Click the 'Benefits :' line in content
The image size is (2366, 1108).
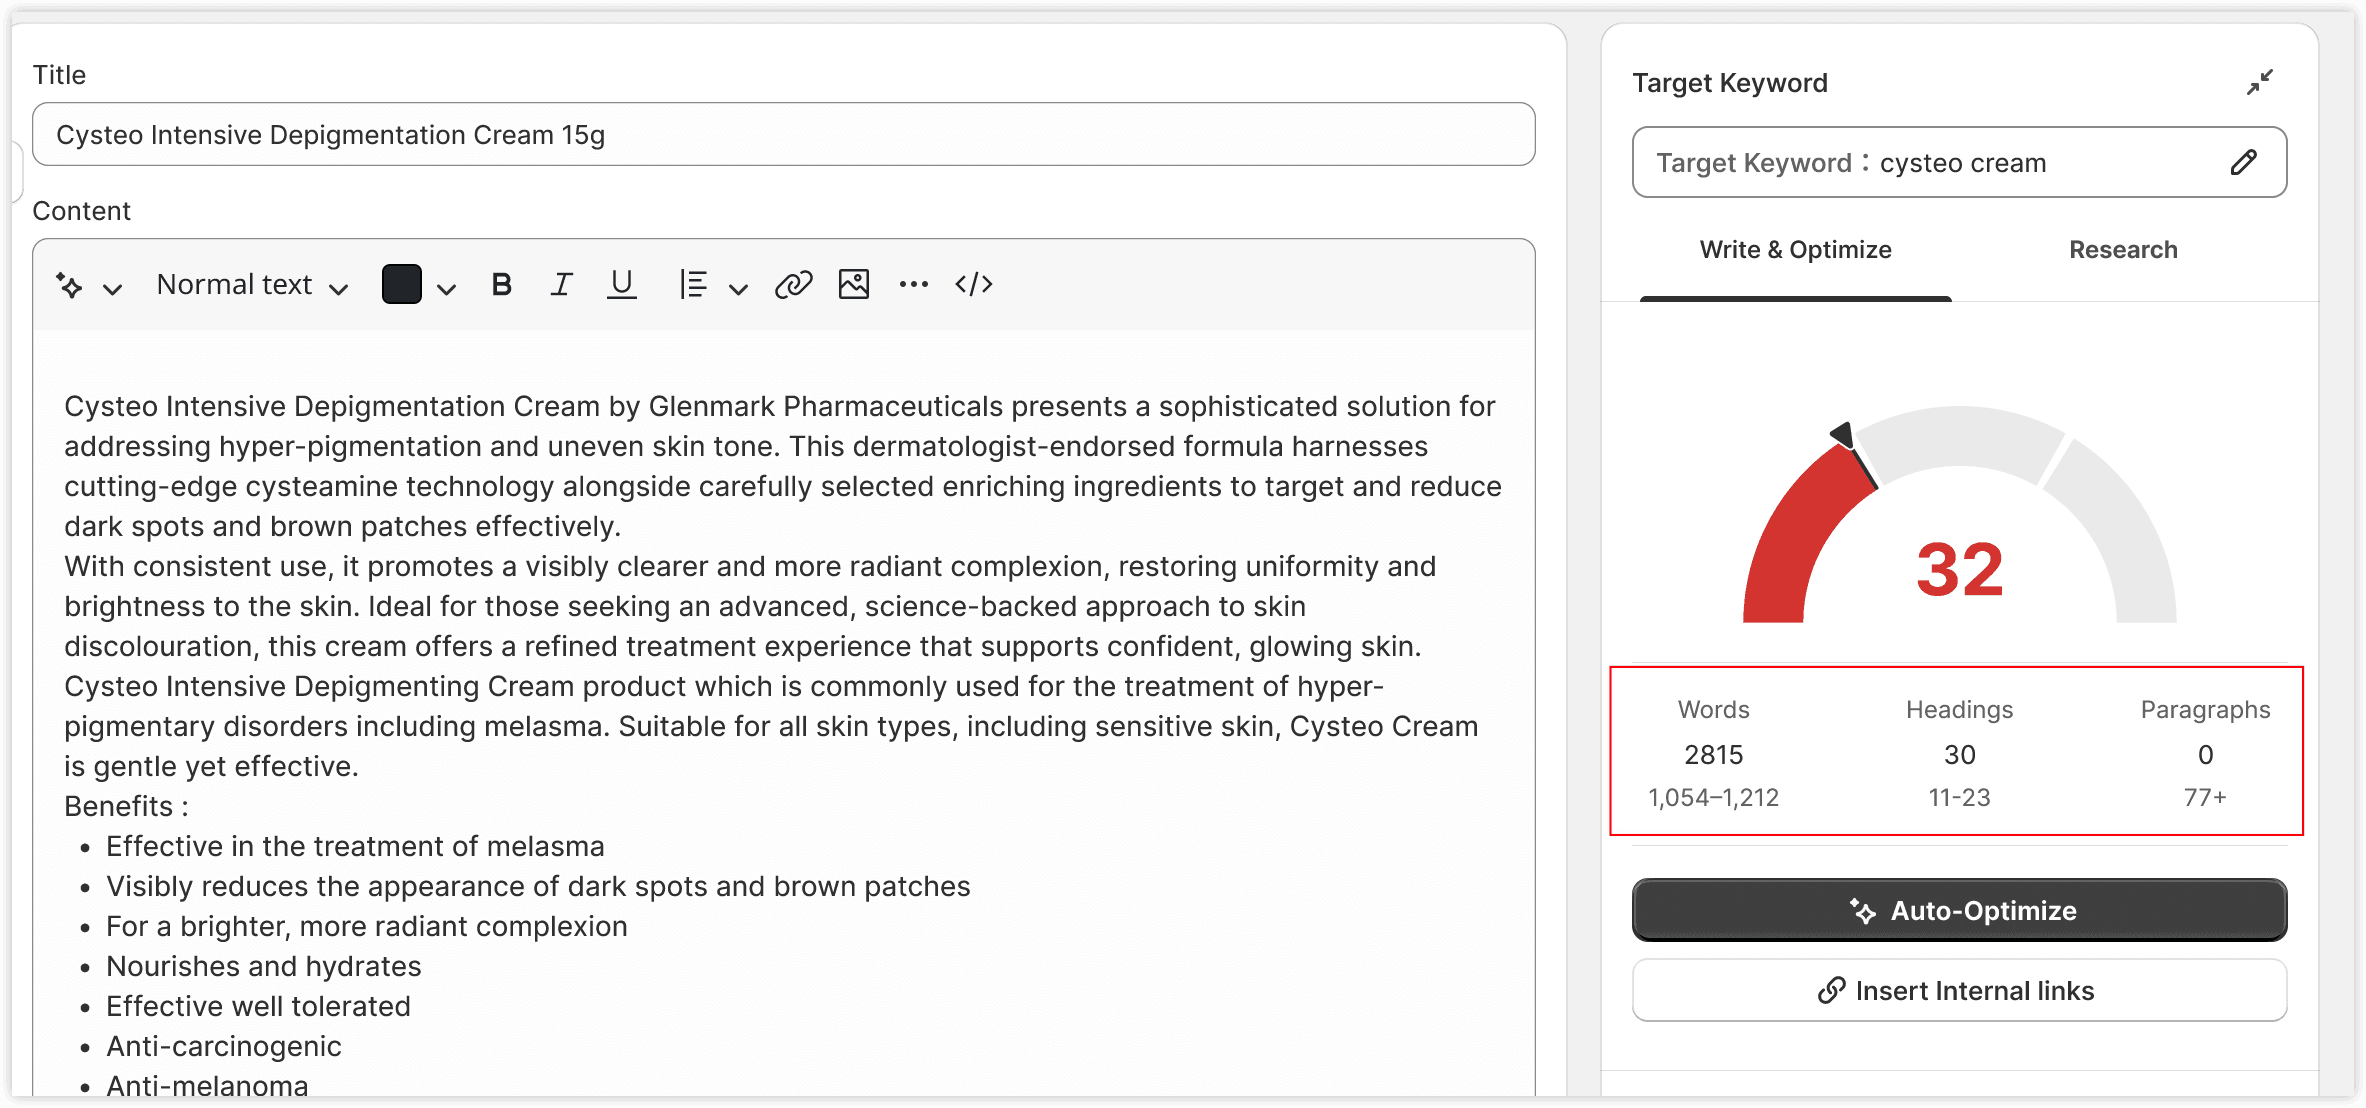[x=127, y=806]
